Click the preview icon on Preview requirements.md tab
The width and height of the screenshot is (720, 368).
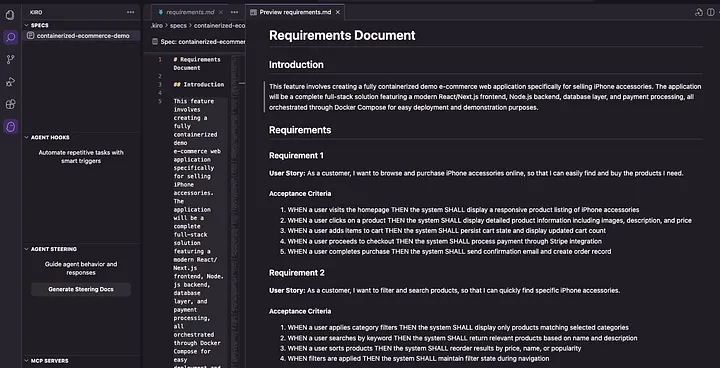253,12
